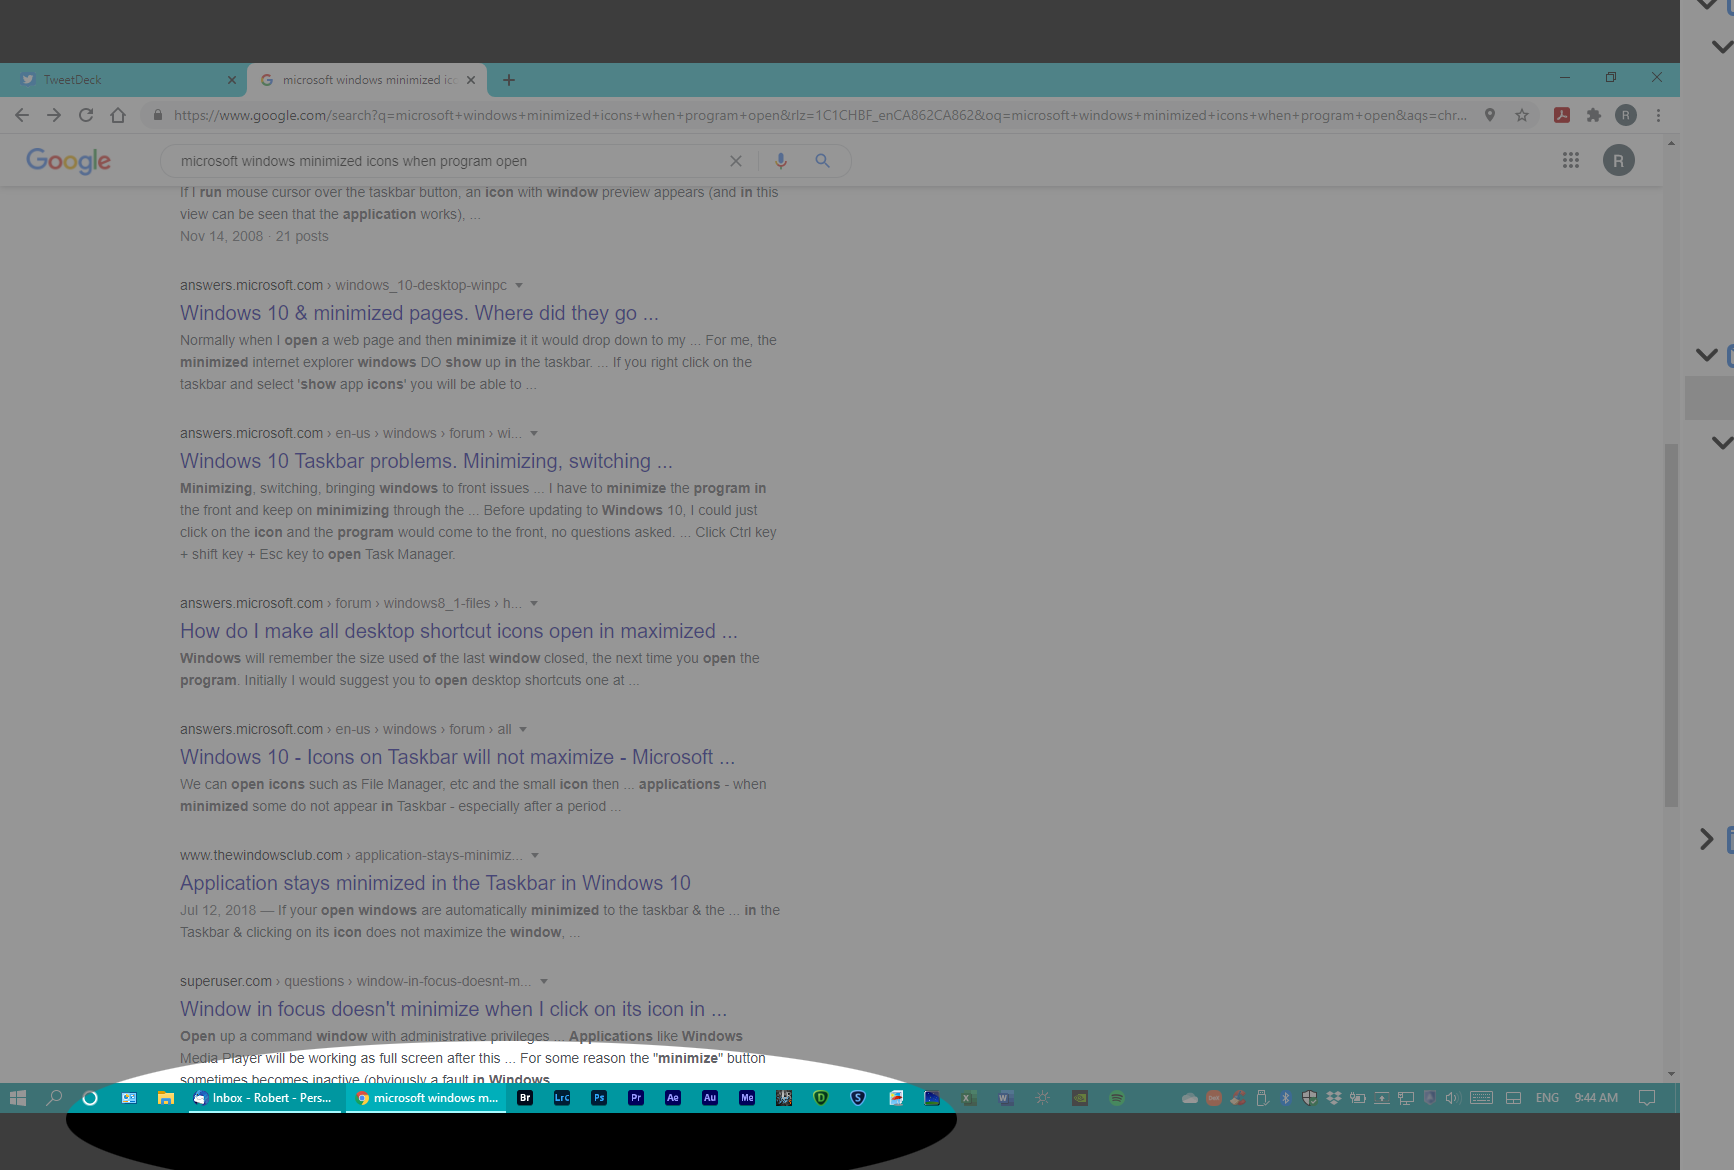This screenshot has width=1734, height=1170.
Task: Open Photoshop from the taskbar
Action: (x=599, y=1098)
